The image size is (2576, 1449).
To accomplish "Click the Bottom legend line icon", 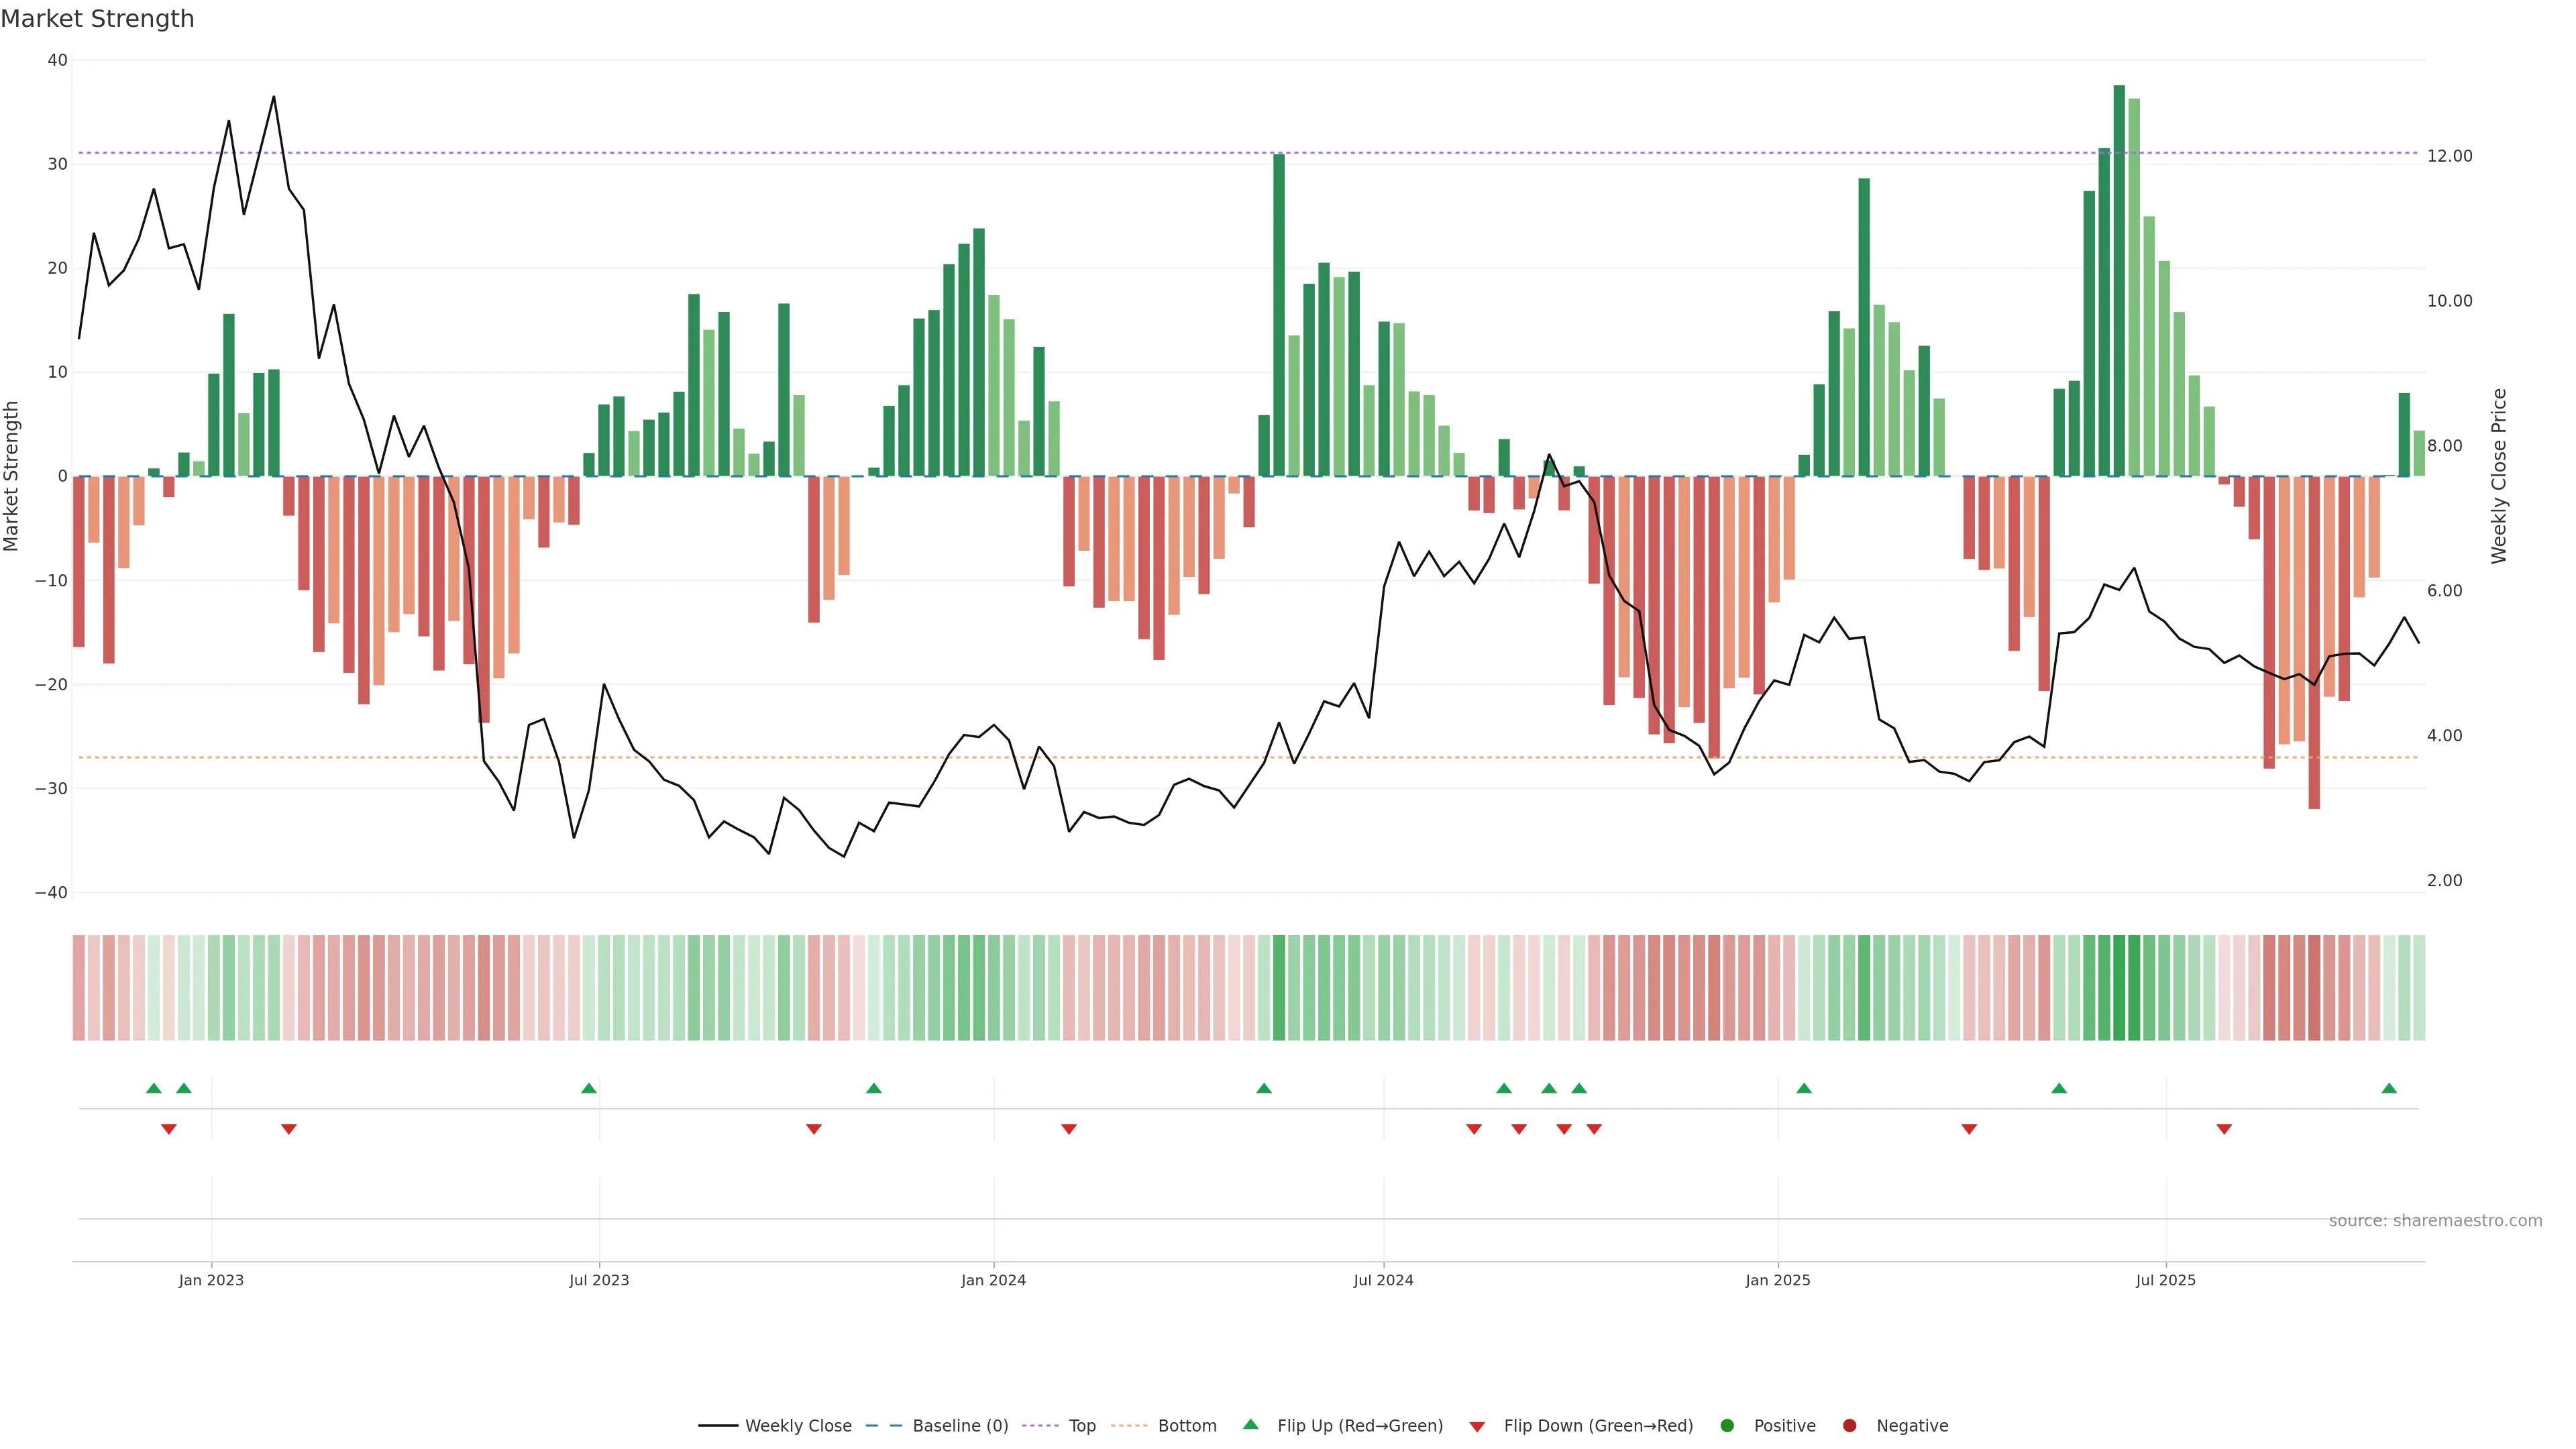I will click(1129, 1425).
